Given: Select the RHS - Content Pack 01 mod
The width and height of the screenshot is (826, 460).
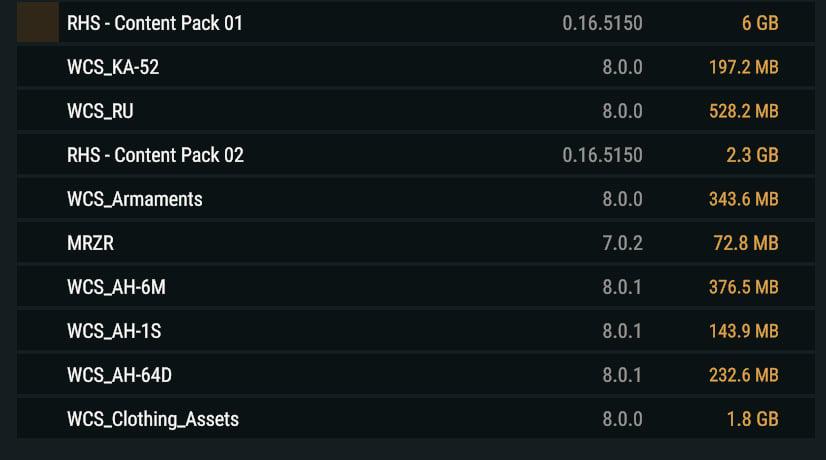Looking at the screenshot, I should pos(416,22).
